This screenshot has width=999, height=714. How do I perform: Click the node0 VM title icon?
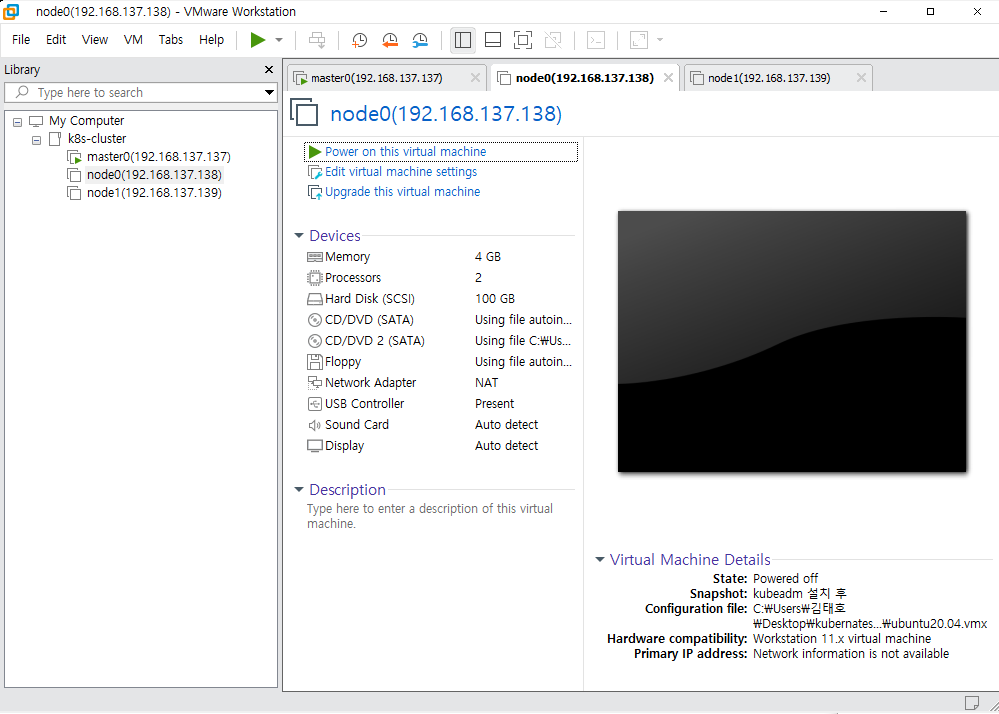305,112
